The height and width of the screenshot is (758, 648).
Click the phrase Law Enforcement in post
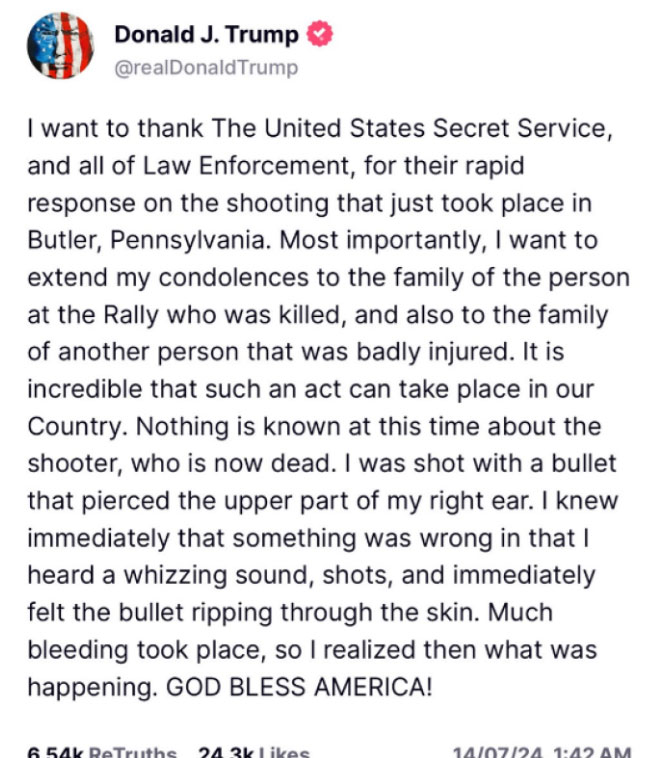coord(246,166)
